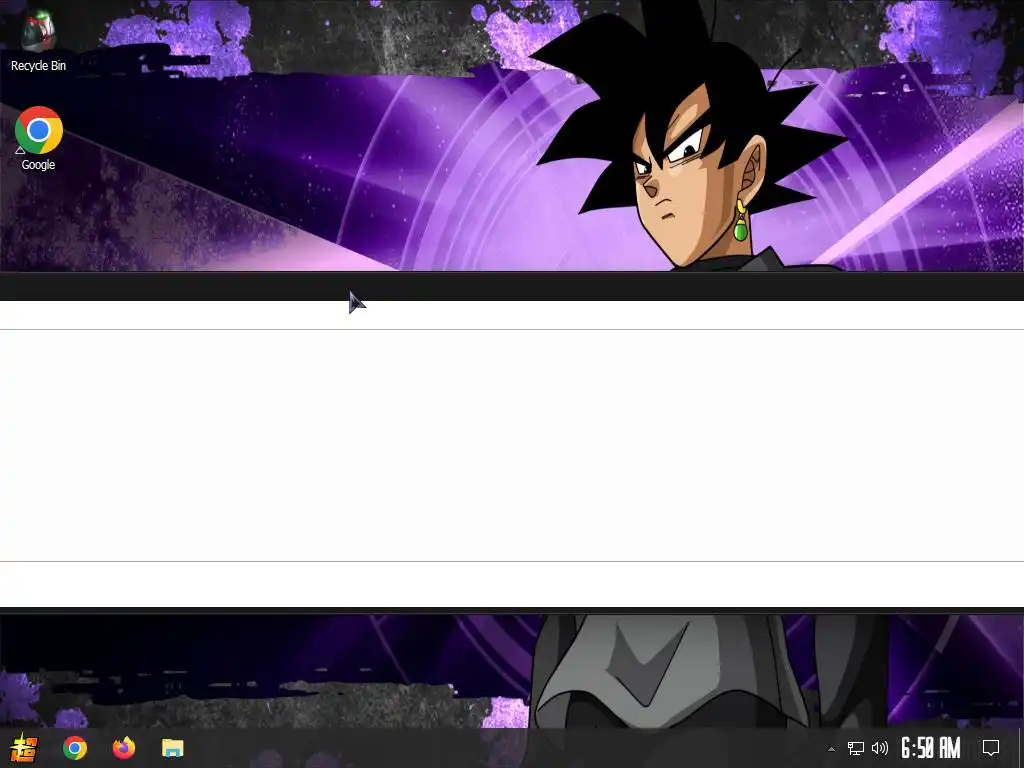Open the volume speaker tray icon
The width and height of the screenshot is (1024, 768).
[880, 748]
